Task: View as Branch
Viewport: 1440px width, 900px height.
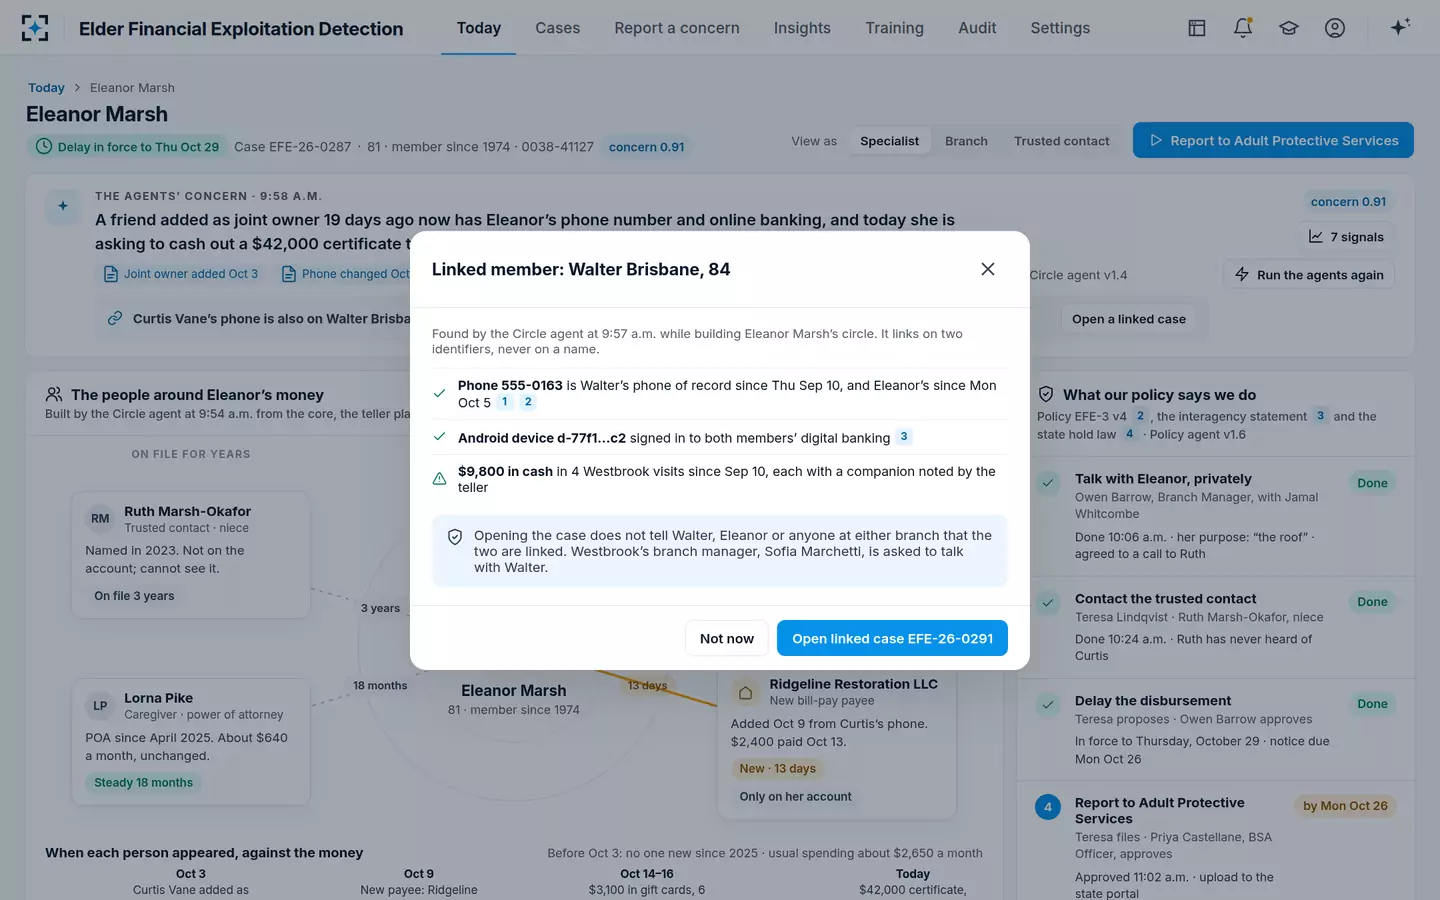Action: pyautogui.click(x=966, y=141)
